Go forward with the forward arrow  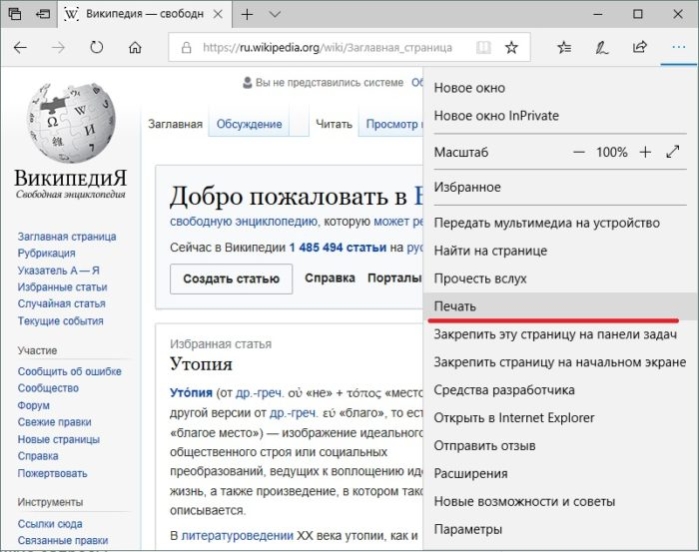coord(58,47)
